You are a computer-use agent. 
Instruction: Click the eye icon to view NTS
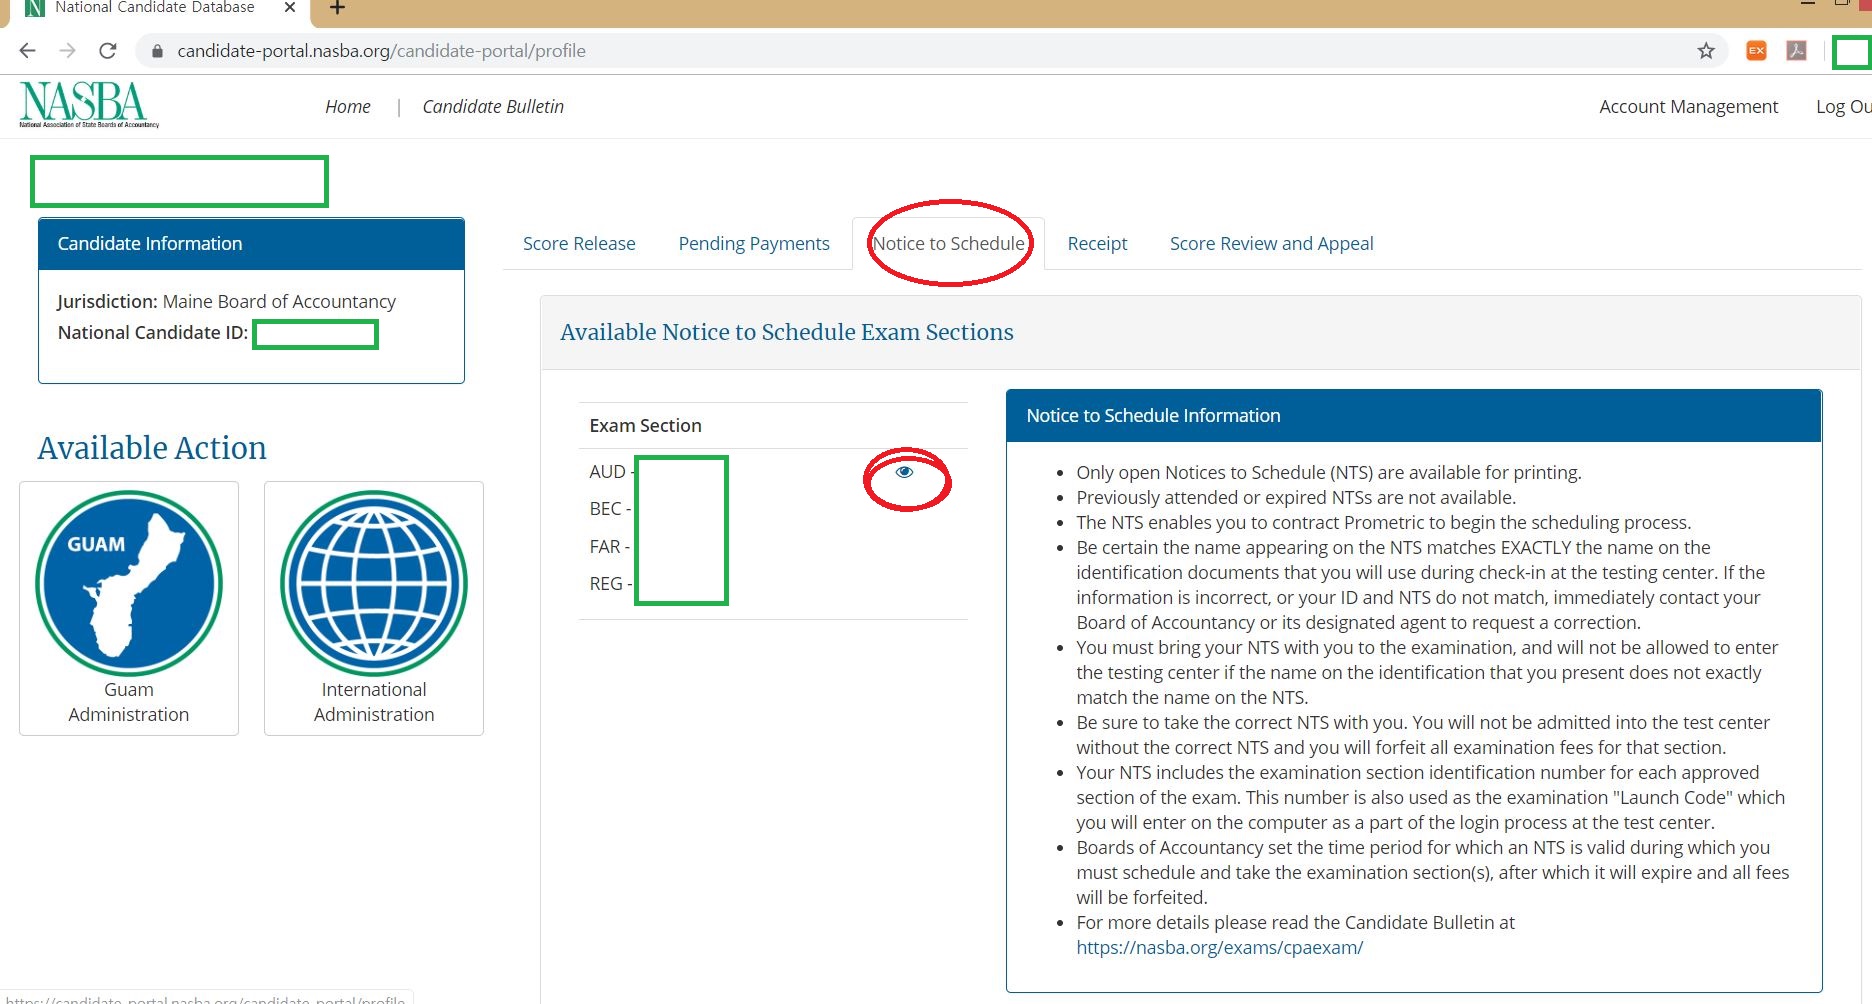tap(904, 472)
